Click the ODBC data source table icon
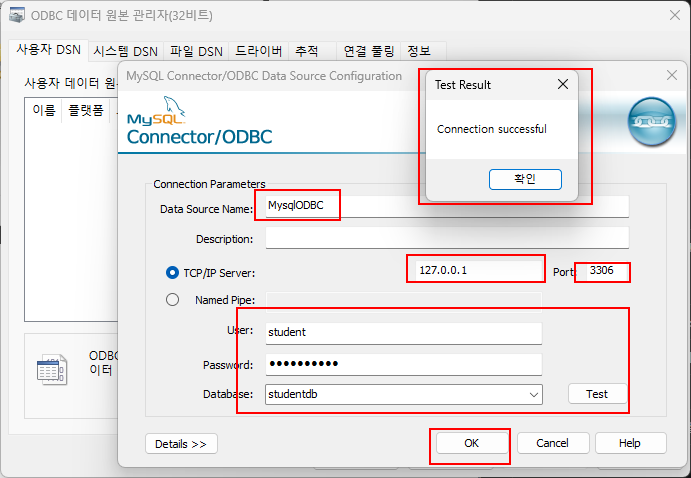The width and height of the screenshot is (691, 478). [x=52, y=370]
